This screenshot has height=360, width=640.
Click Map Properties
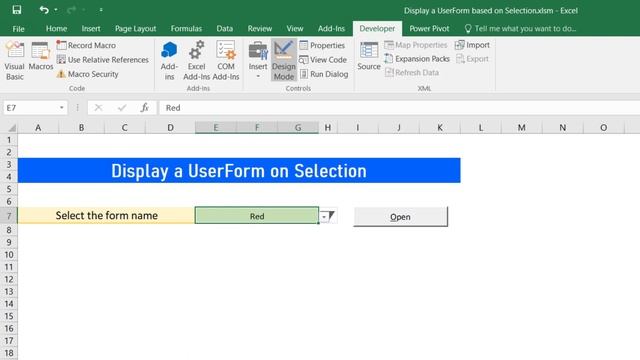click(416, 45)
